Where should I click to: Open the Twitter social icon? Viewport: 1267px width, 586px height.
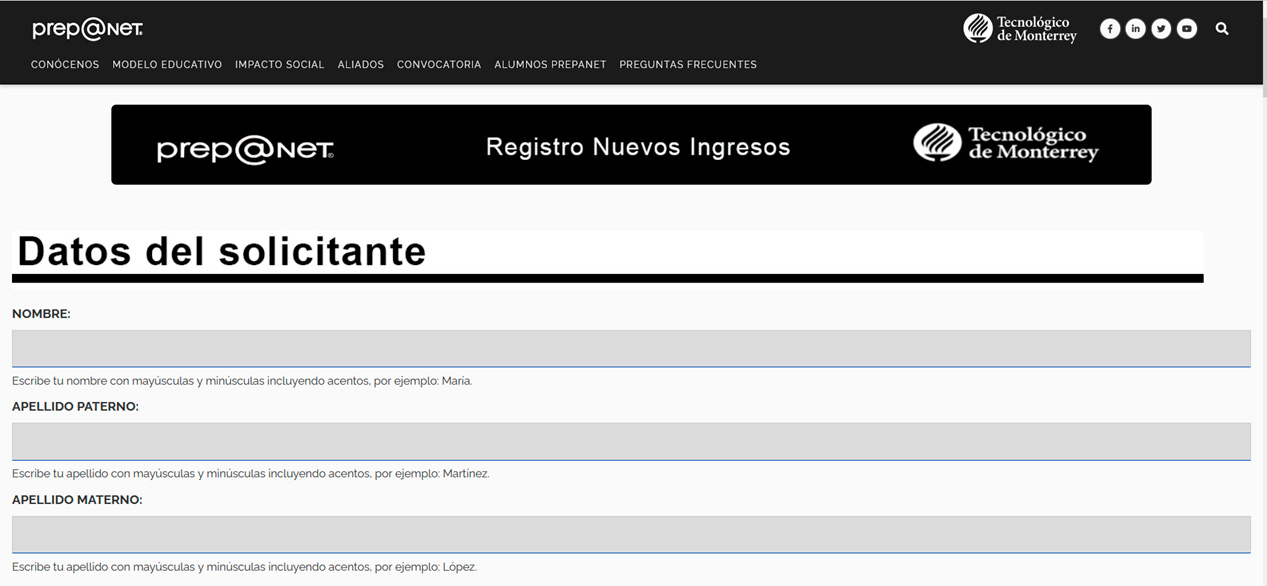tap(1161, 29)
